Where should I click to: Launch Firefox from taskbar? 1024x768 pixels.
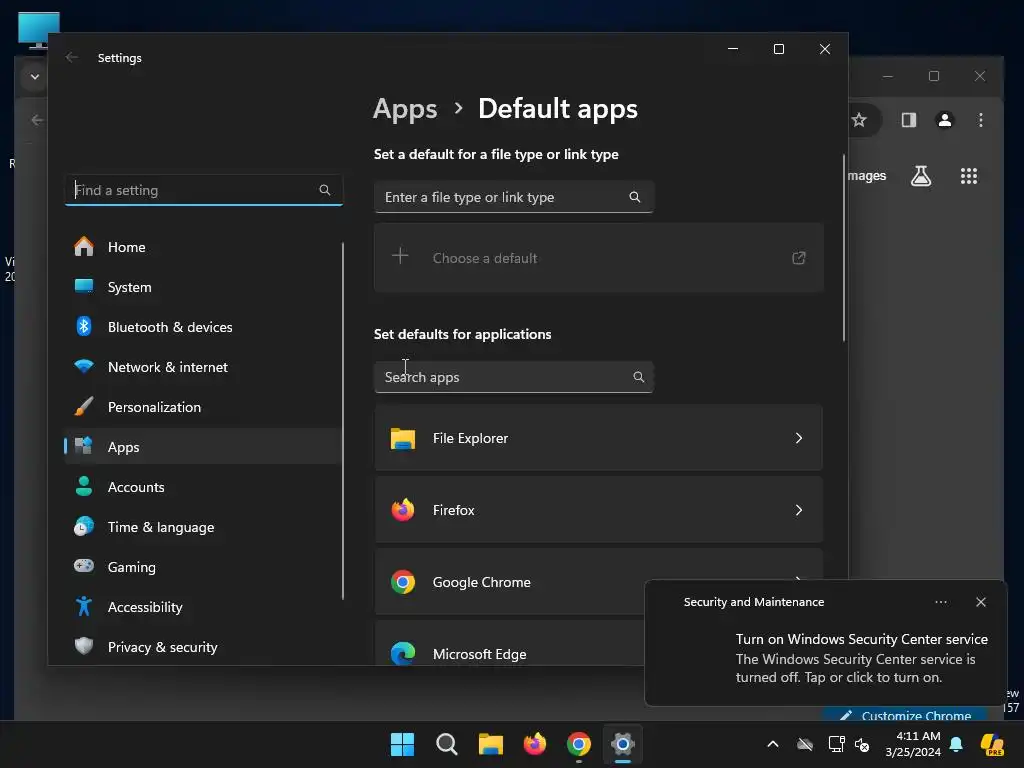[x=535, y=744]
